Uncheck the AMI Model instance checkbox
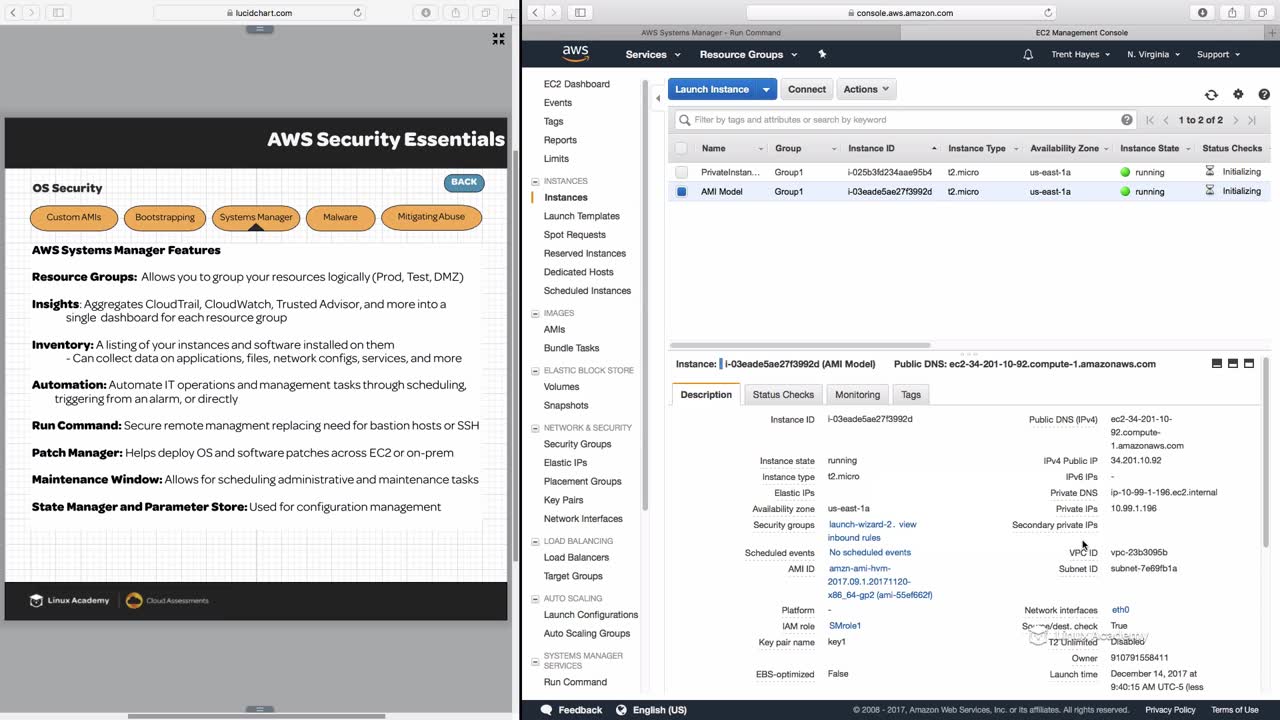This screenshot has height=720, width=1280. coord(682,191)
